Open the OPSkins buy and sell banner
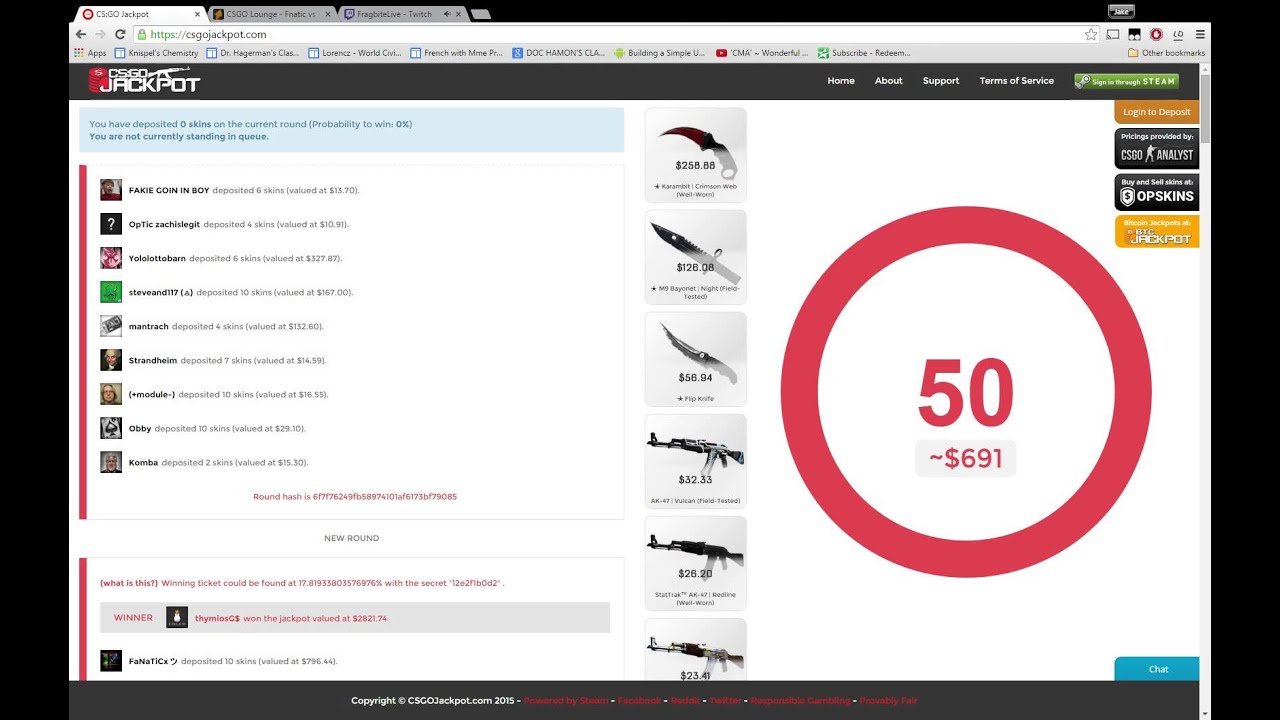 [x=1156, y=192]
